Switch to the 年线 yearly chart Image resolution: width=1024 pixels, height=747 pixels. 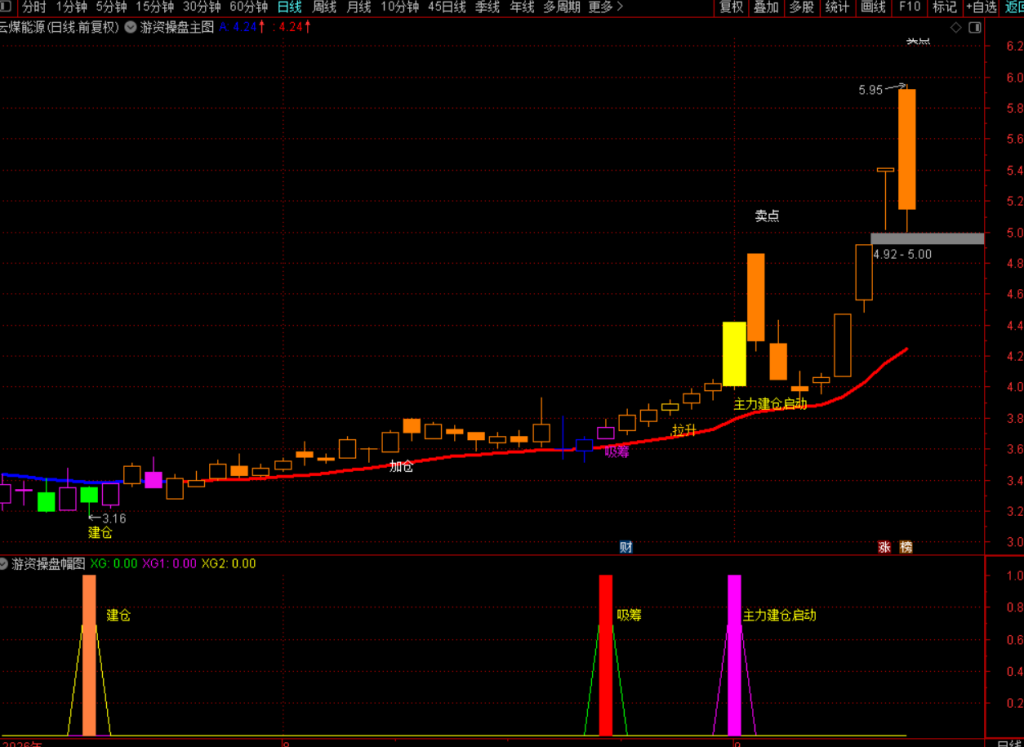click(522, 7)
